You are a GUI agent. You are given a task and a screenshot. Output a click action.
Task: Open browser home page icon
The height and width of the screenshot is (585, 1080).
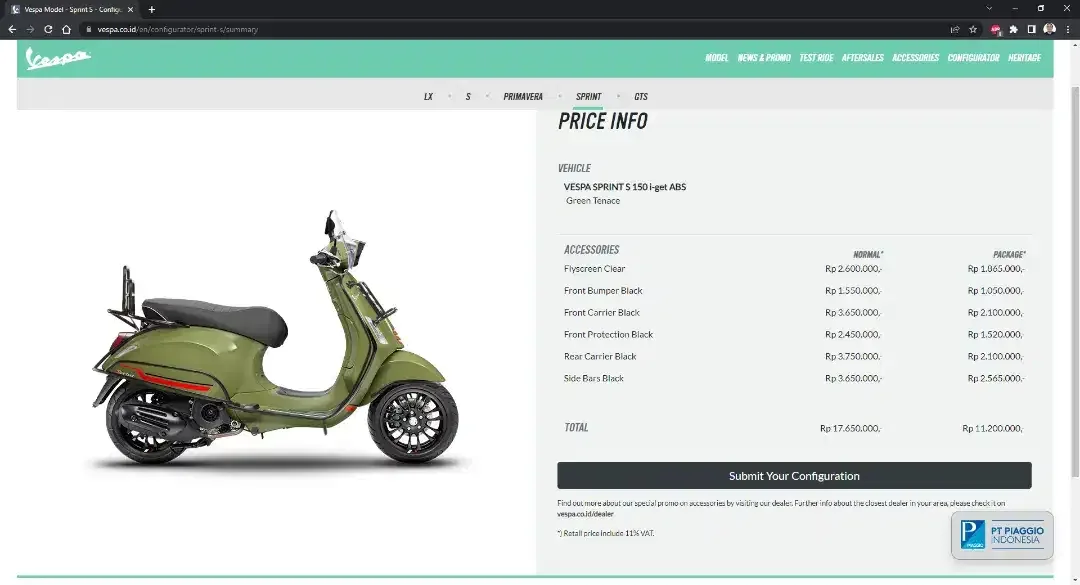[66, 29]
